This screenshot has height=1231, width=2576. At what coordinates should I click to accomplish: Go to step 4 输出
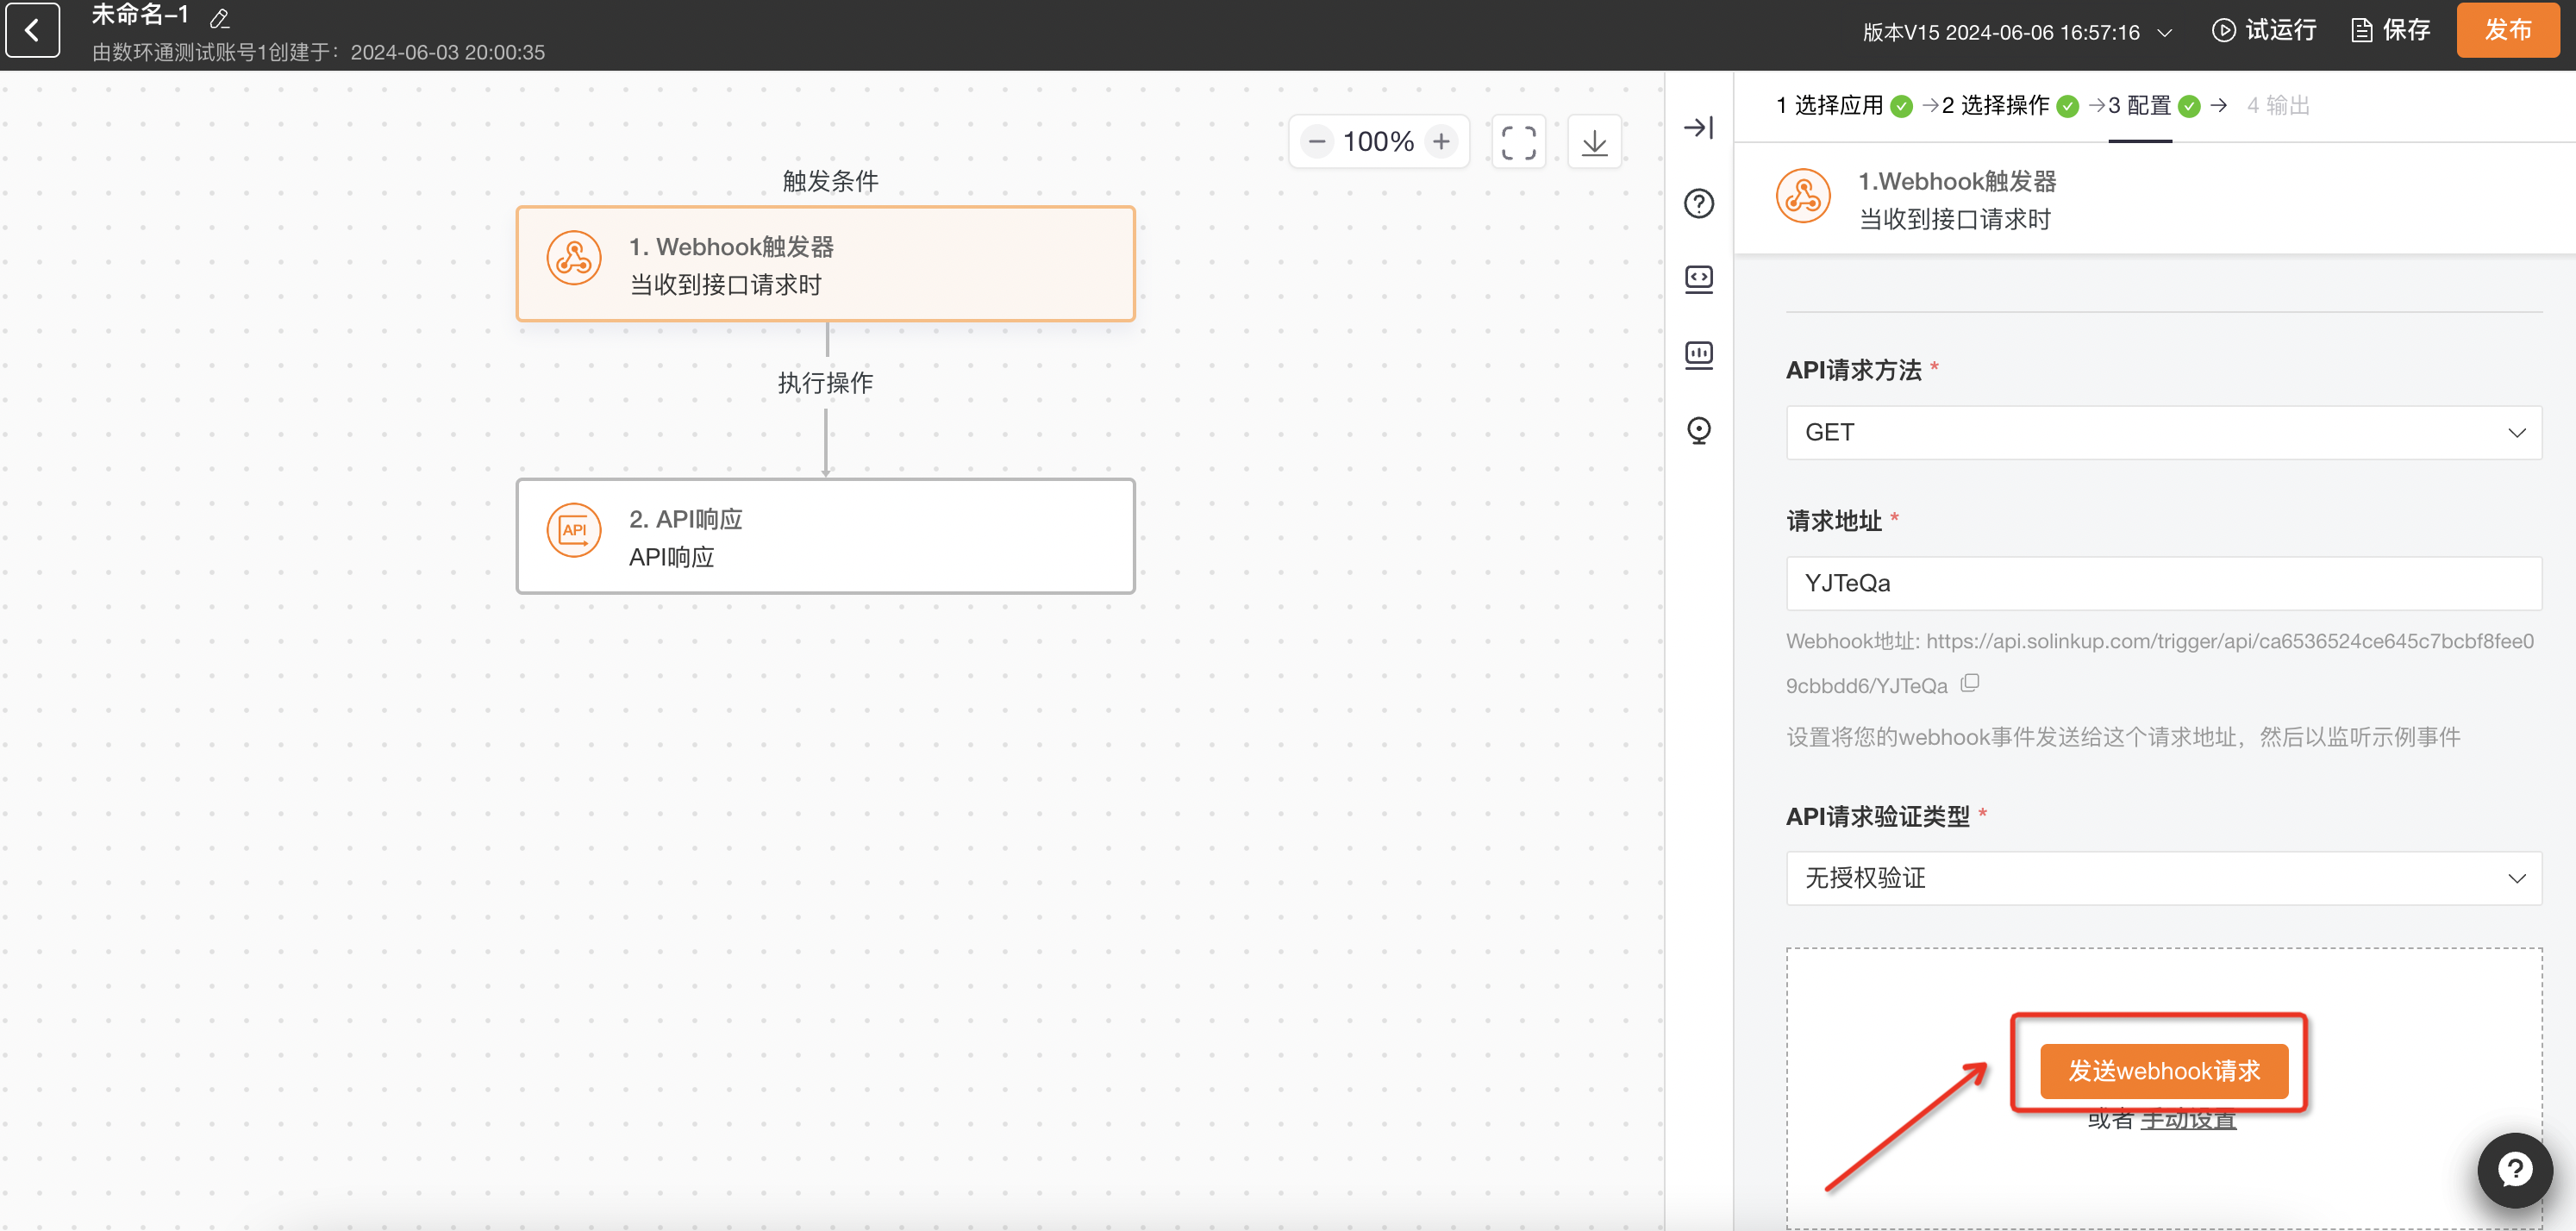[x=2278, y=105]
